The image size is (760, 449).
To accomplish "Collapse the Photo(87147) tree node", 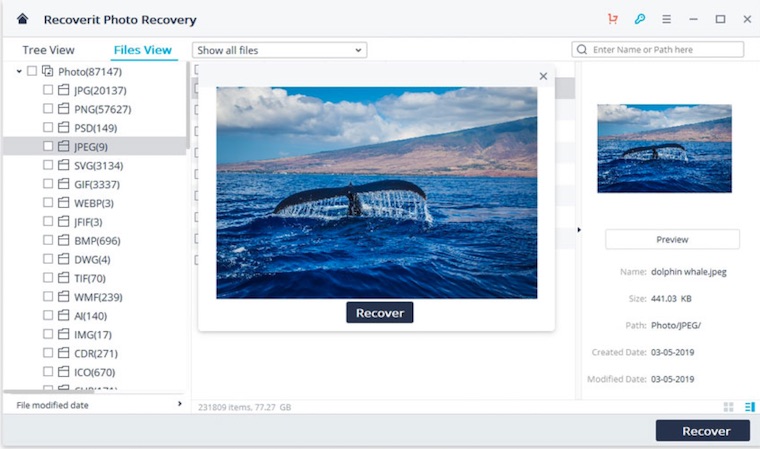I will tap(19, 72).
